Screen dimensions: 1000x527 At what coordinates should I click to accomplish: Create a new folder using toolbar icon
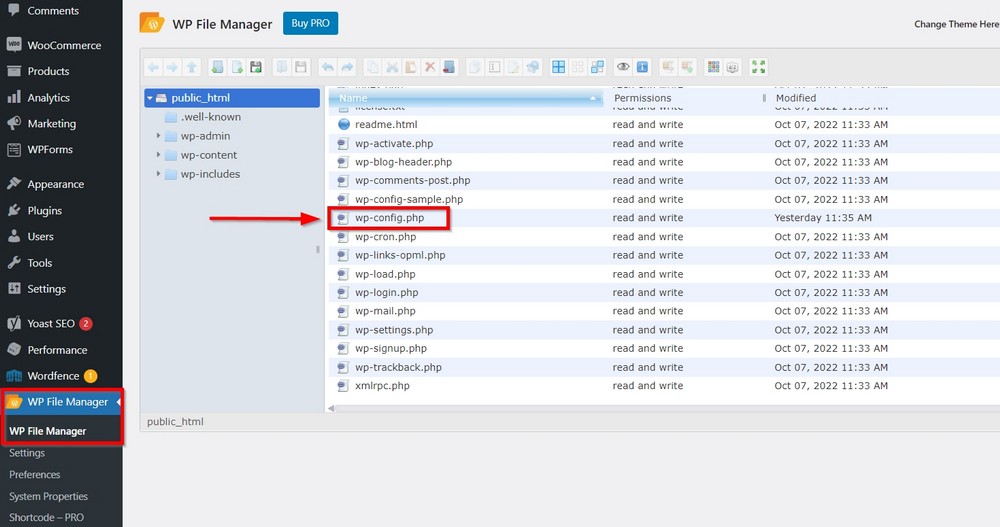coord(217,67)
